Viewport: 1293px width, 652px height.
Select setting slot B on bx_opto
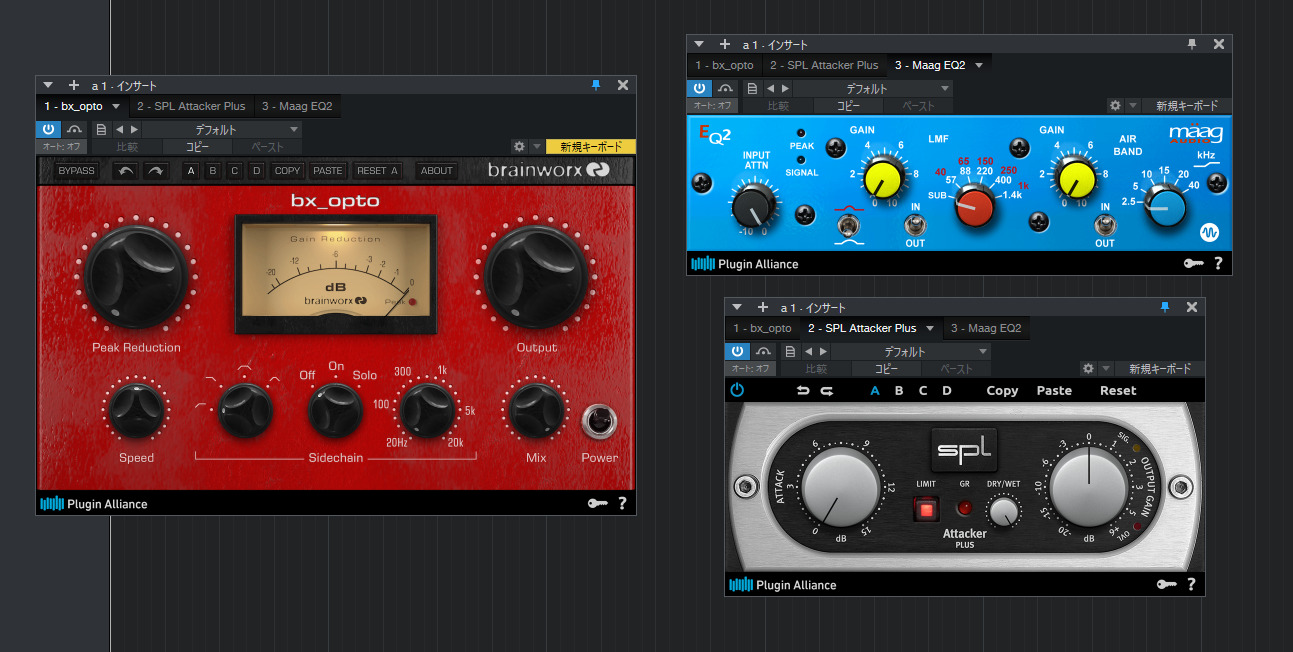tap(213, 171)
